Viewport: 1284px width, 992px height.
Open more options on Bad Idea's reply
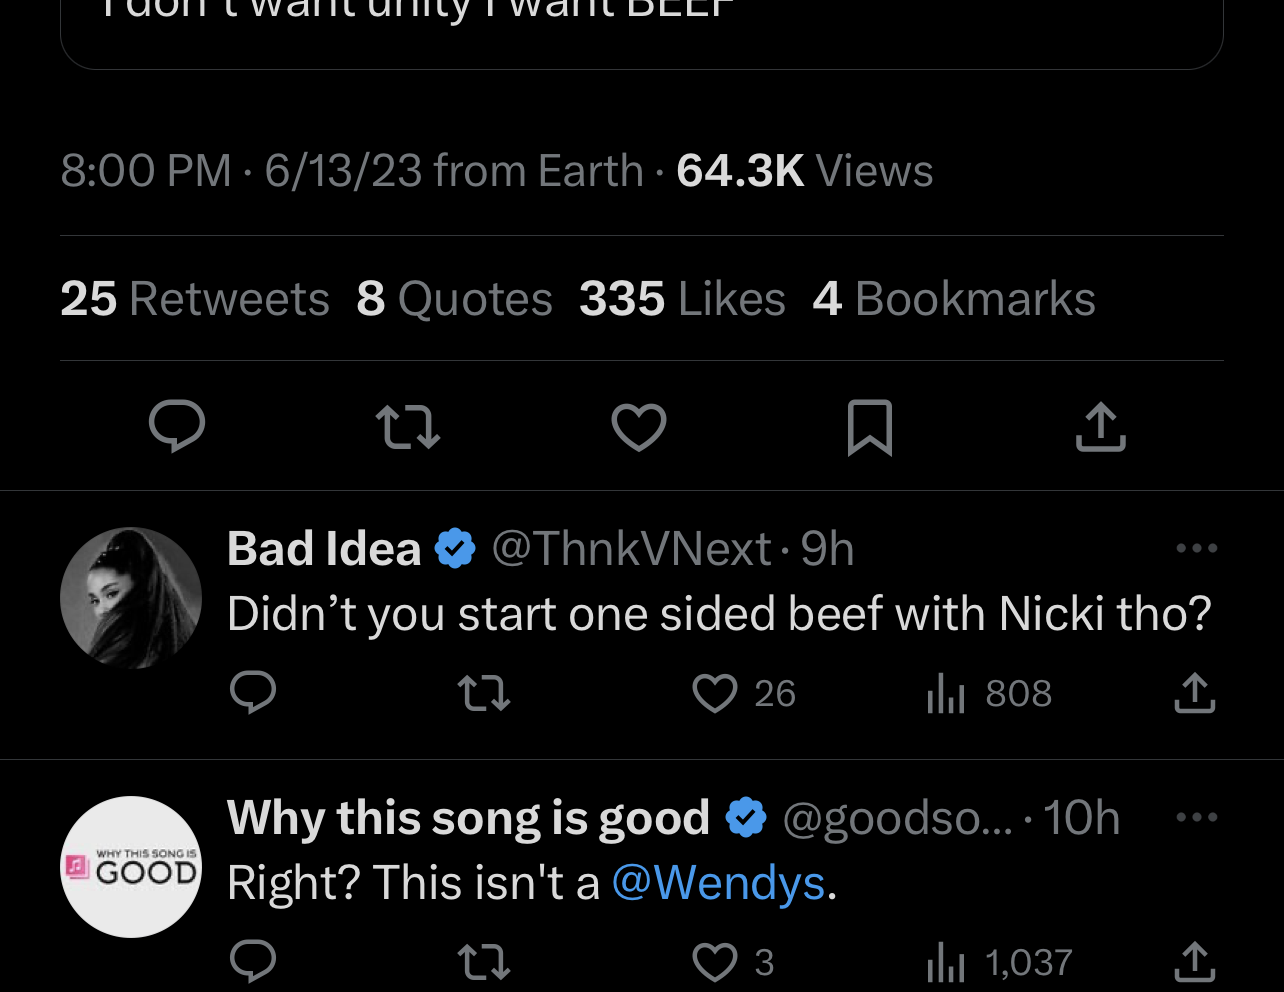(x=1196, y=548)
